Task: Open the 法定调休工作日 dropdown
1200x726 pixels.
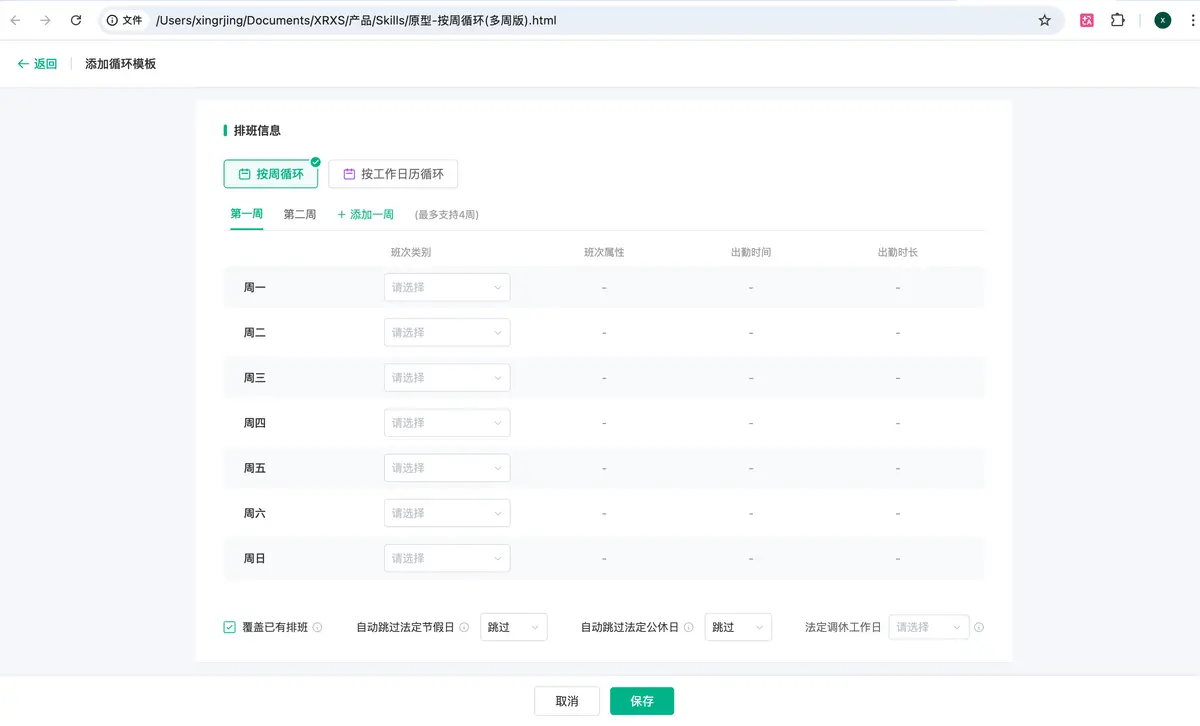Action: (929, 628)
